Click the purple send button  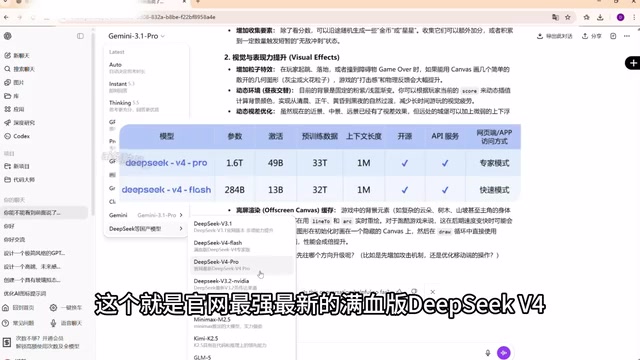coord(504,353)
